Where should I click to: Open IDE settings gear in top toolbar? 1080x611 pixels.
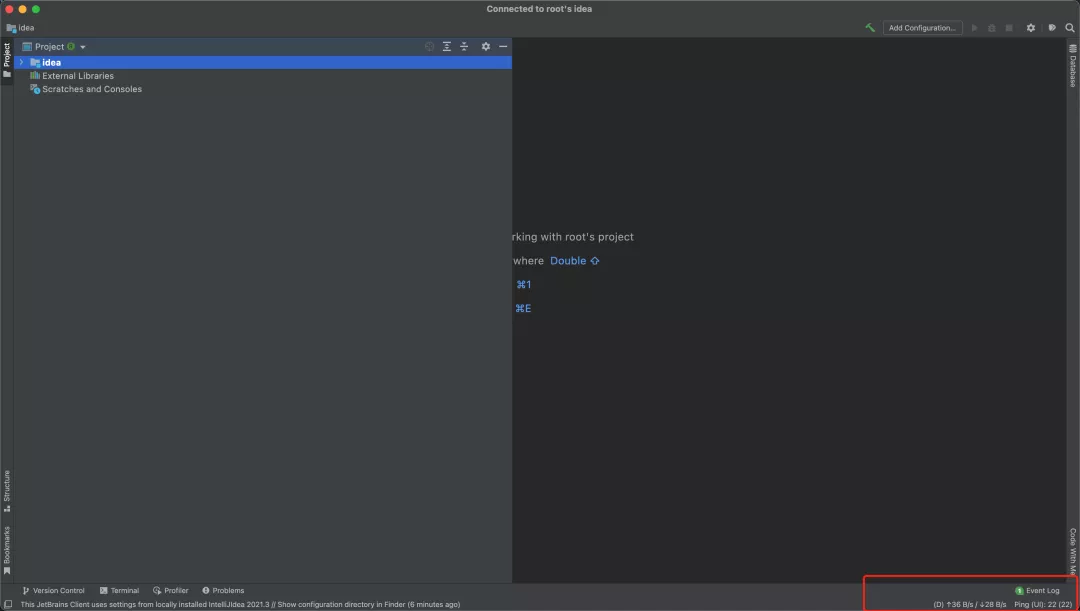tap(1030, 28)
